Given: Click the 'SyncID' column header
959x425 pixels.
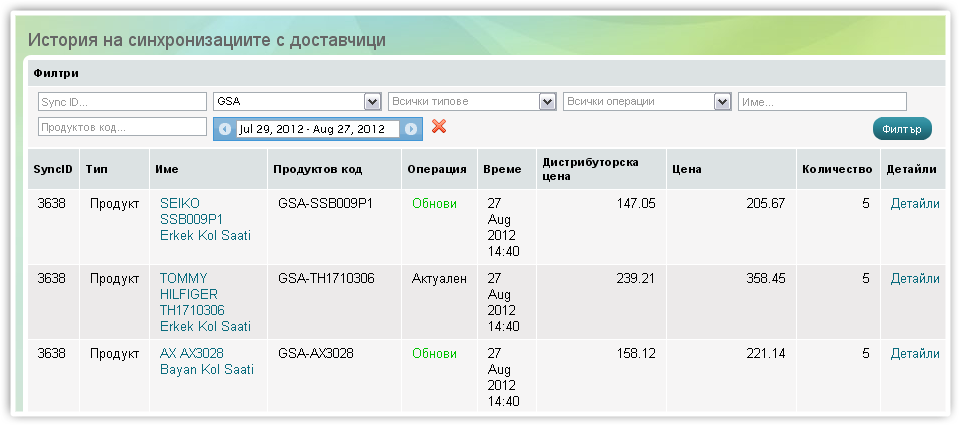Looking at the screenshot, I should 53,169.
